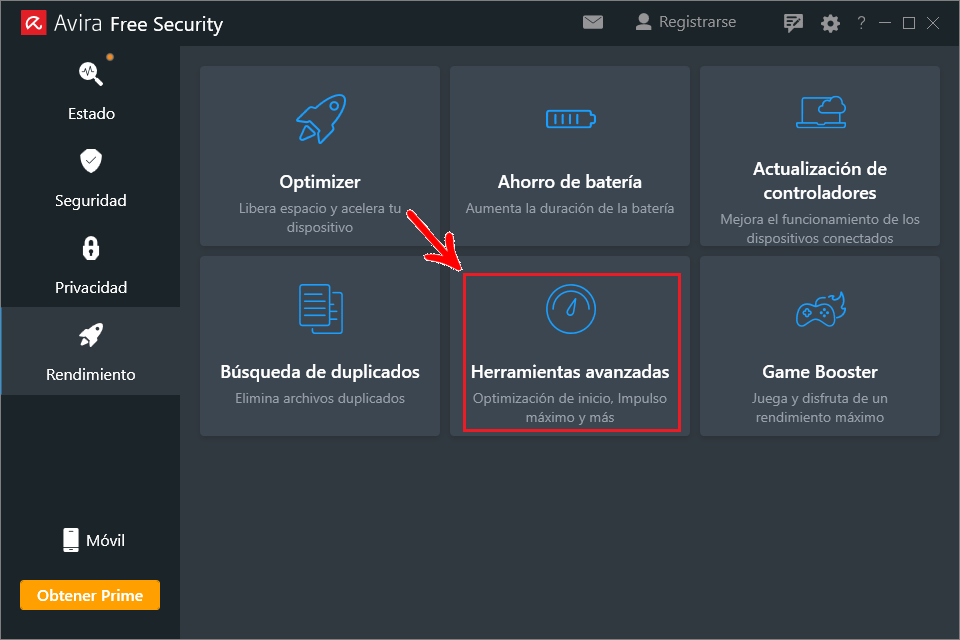Screen dimensions: 960x640
Task: Click the Optimizer rocket icon
Action: [x=320, y=118]
